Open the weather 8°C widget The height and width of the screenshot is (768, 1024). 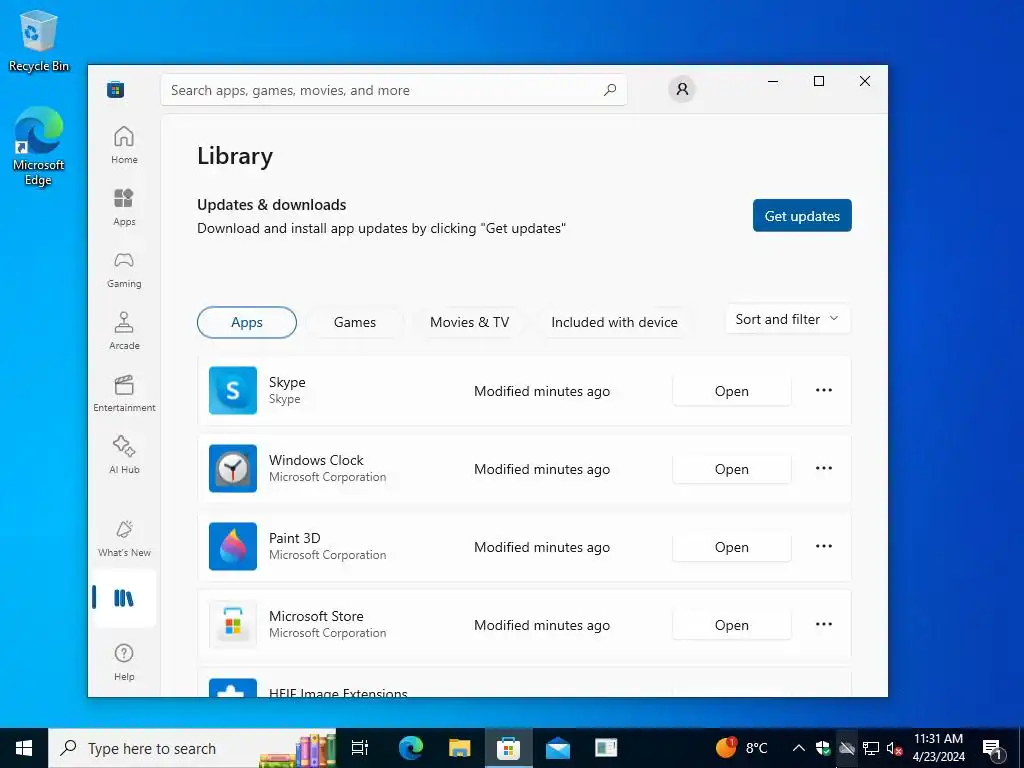point(742,748)
